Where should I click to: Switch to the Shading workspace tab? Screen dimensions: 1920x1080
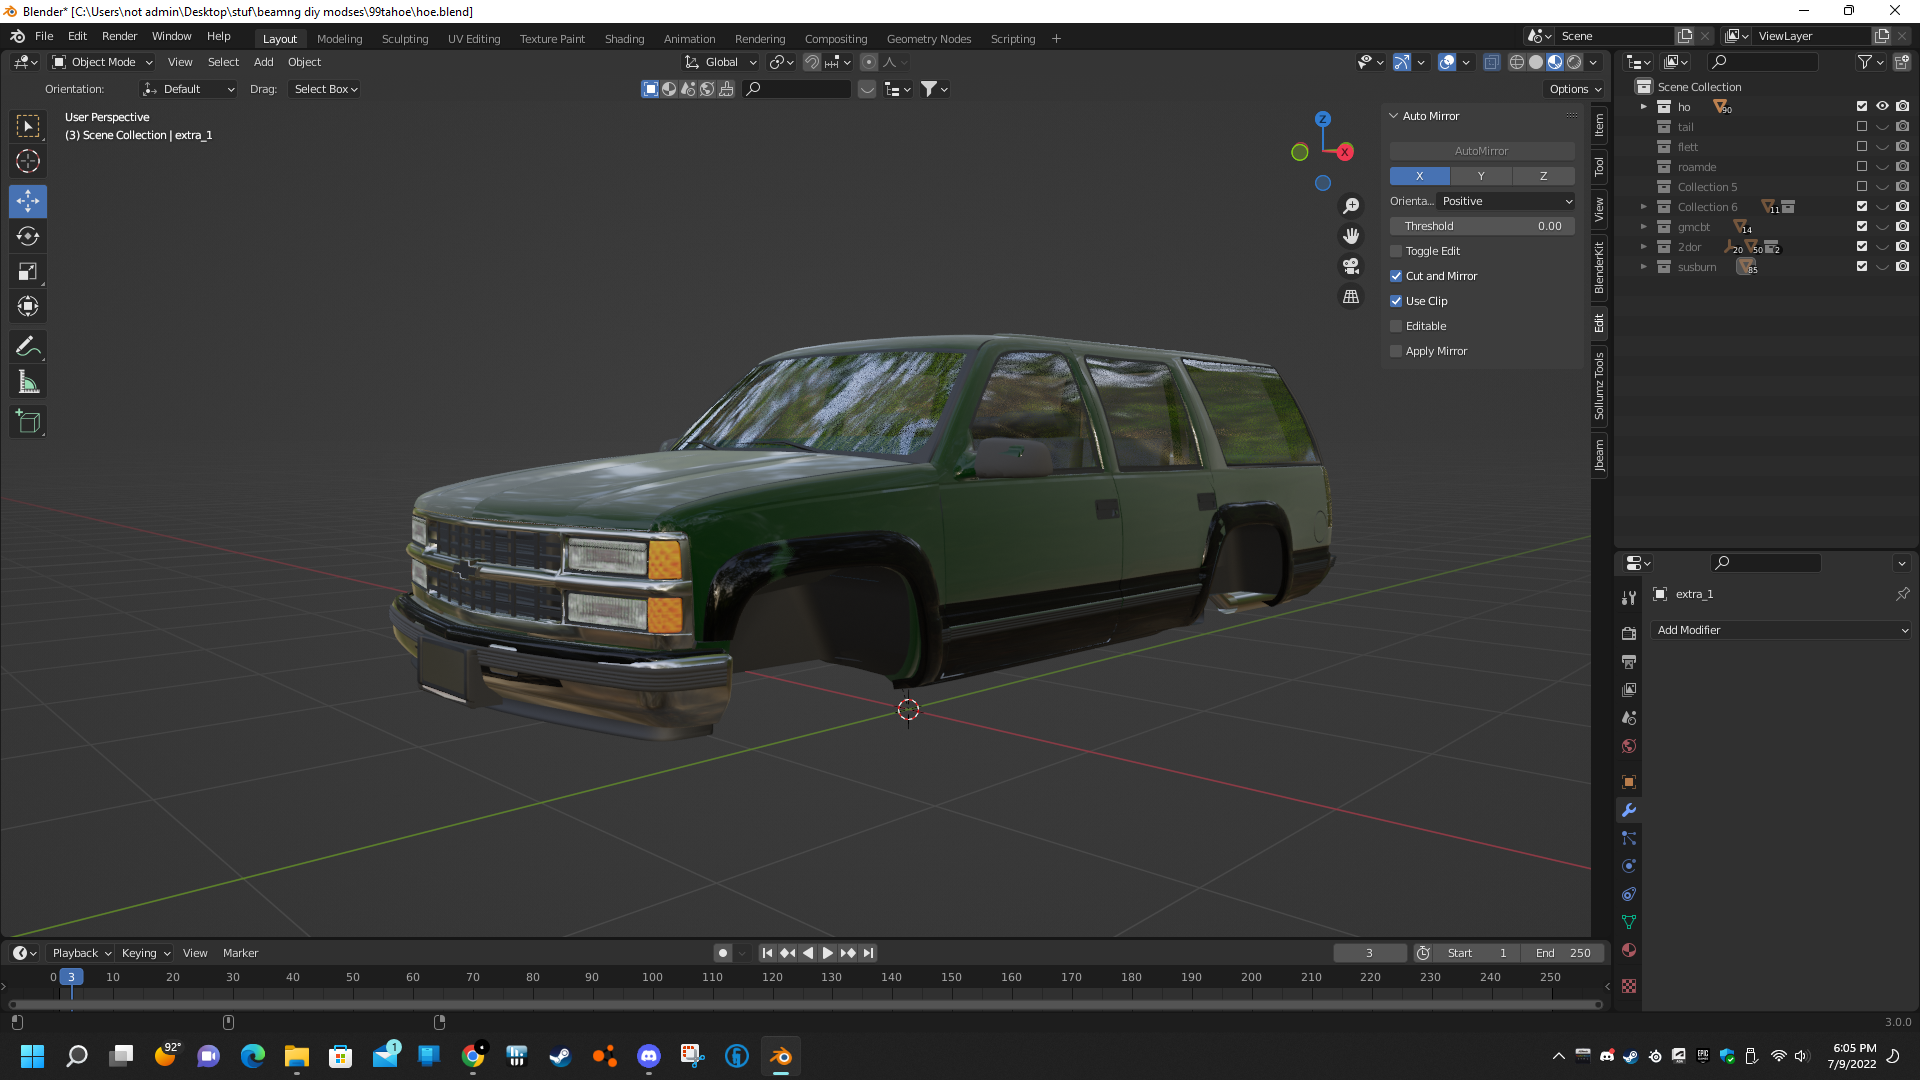624,39
